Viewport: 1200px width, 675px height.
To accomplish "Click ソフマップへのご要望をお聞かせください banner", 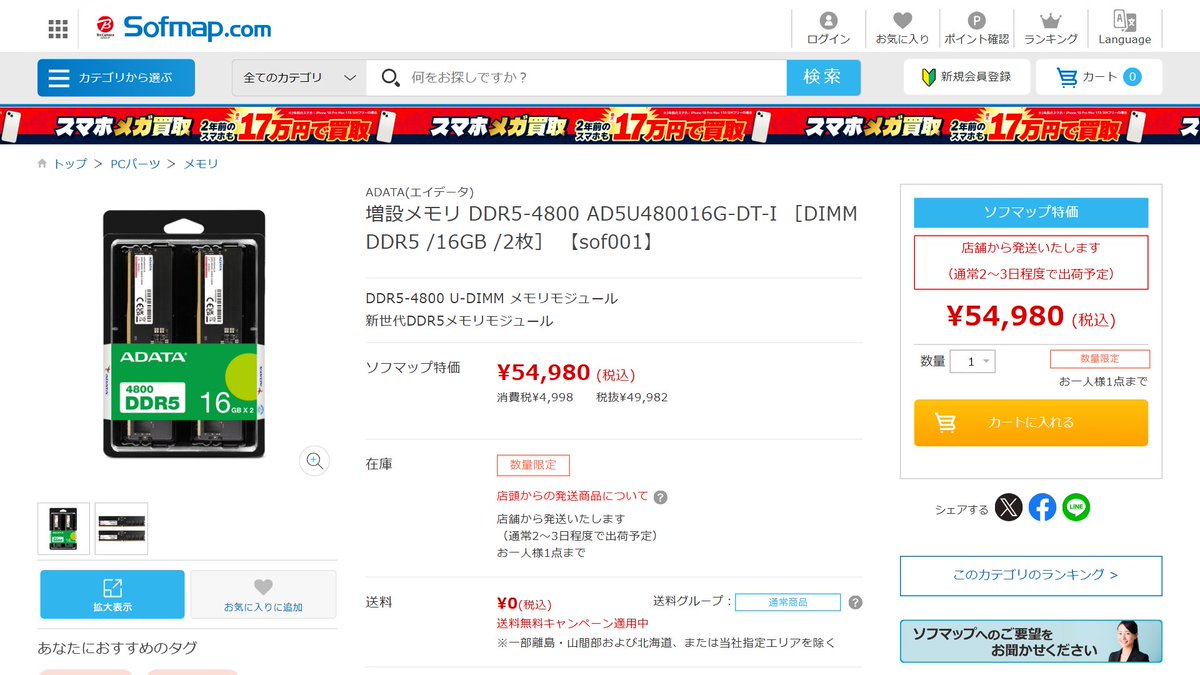I will click(1031, 641).
